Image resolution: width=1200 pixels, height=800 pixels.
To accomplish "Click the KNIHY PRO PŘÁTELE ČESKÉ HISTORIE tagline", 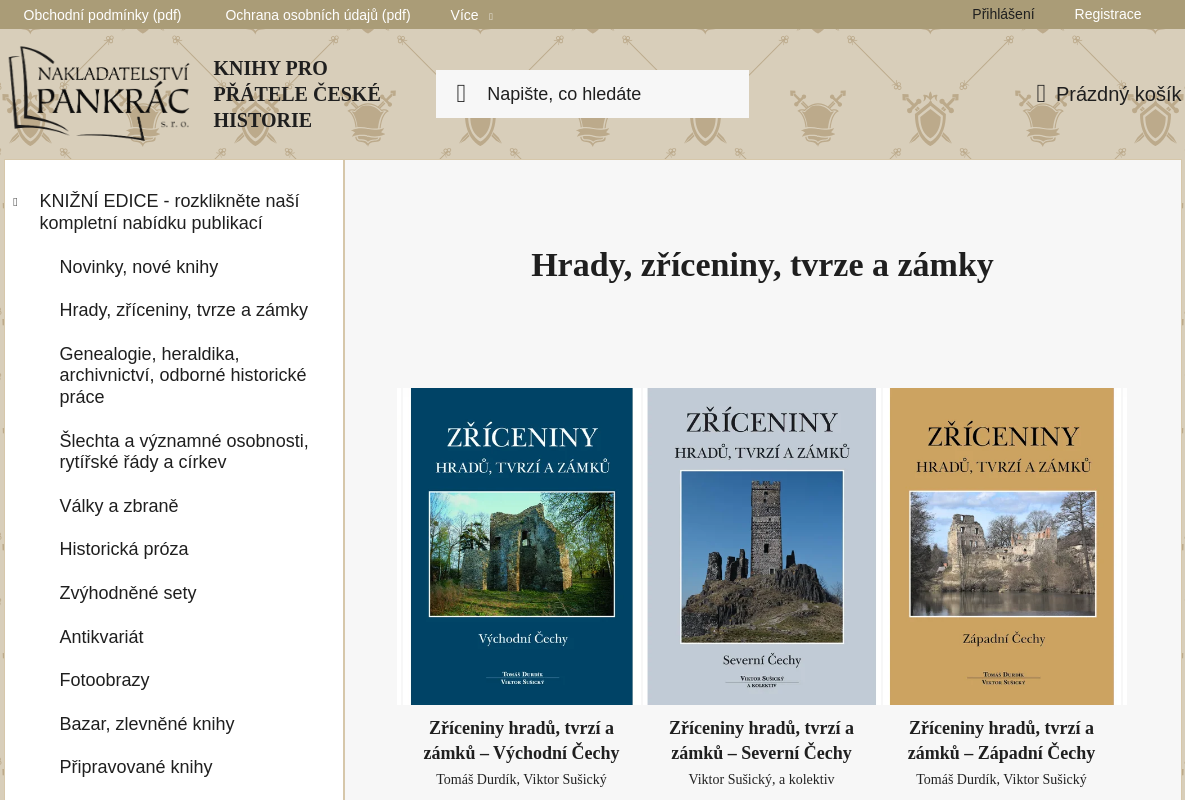I will pos(297,94).
